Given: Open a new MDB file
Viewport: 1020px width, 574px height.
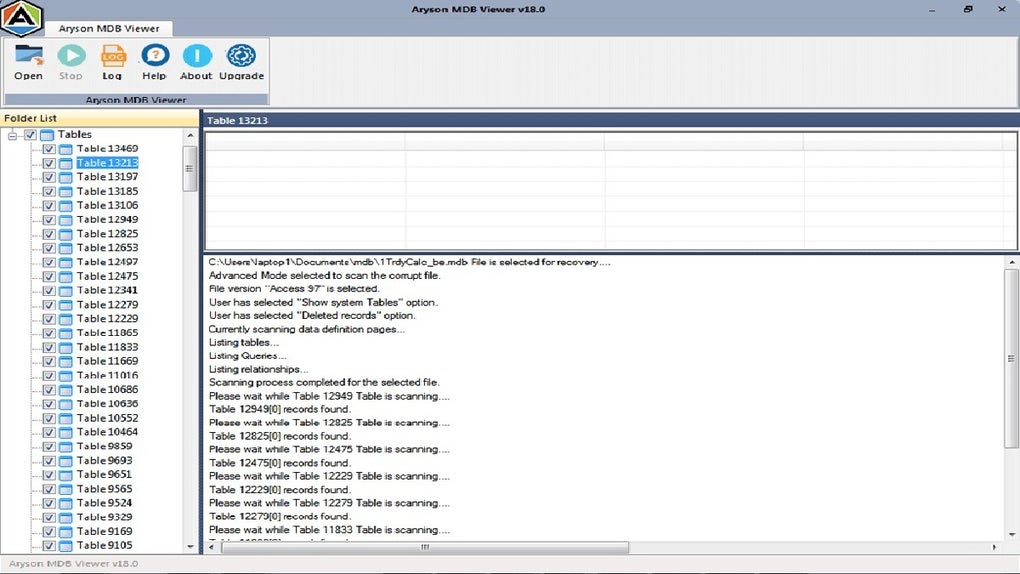Looking at the screenshot, I should click(x=29, y=62).
